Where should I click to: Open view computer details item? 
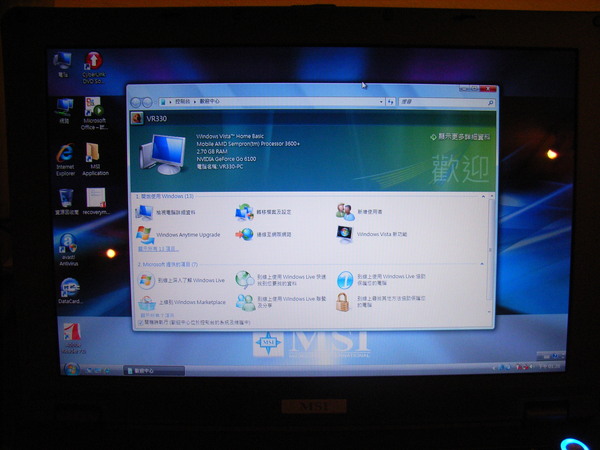pos(166,212)
